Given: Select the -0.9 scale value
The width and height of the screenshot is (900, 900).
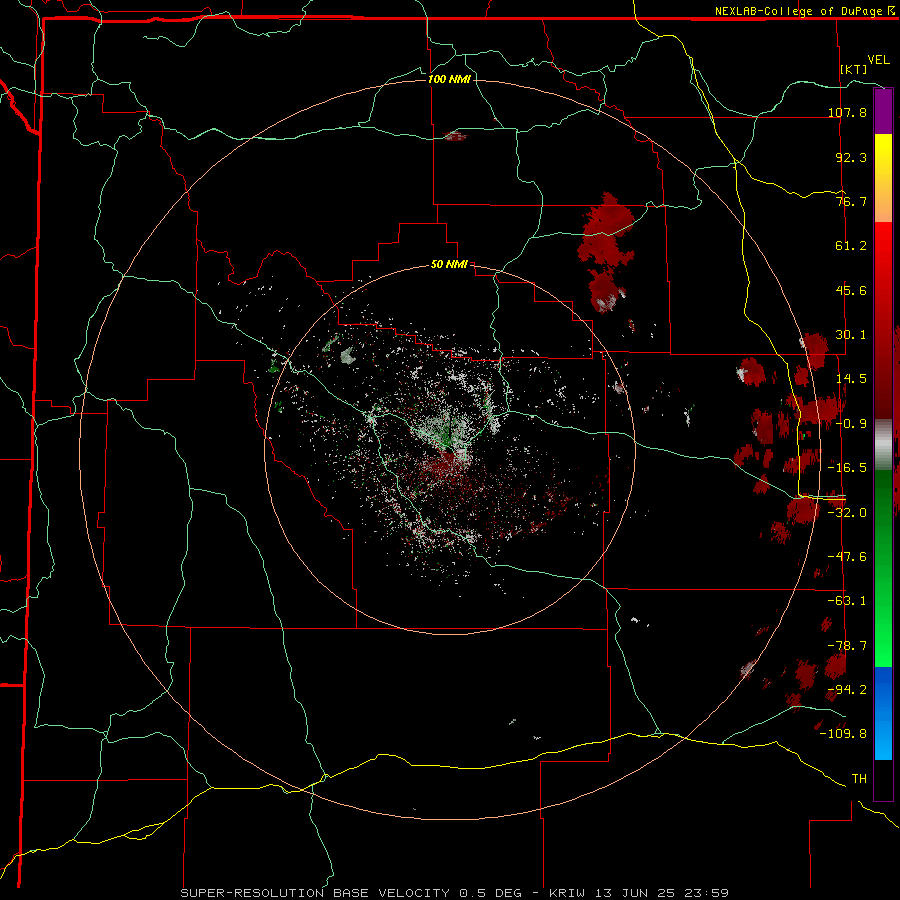Looking at the screenshot, I should 851,424.
